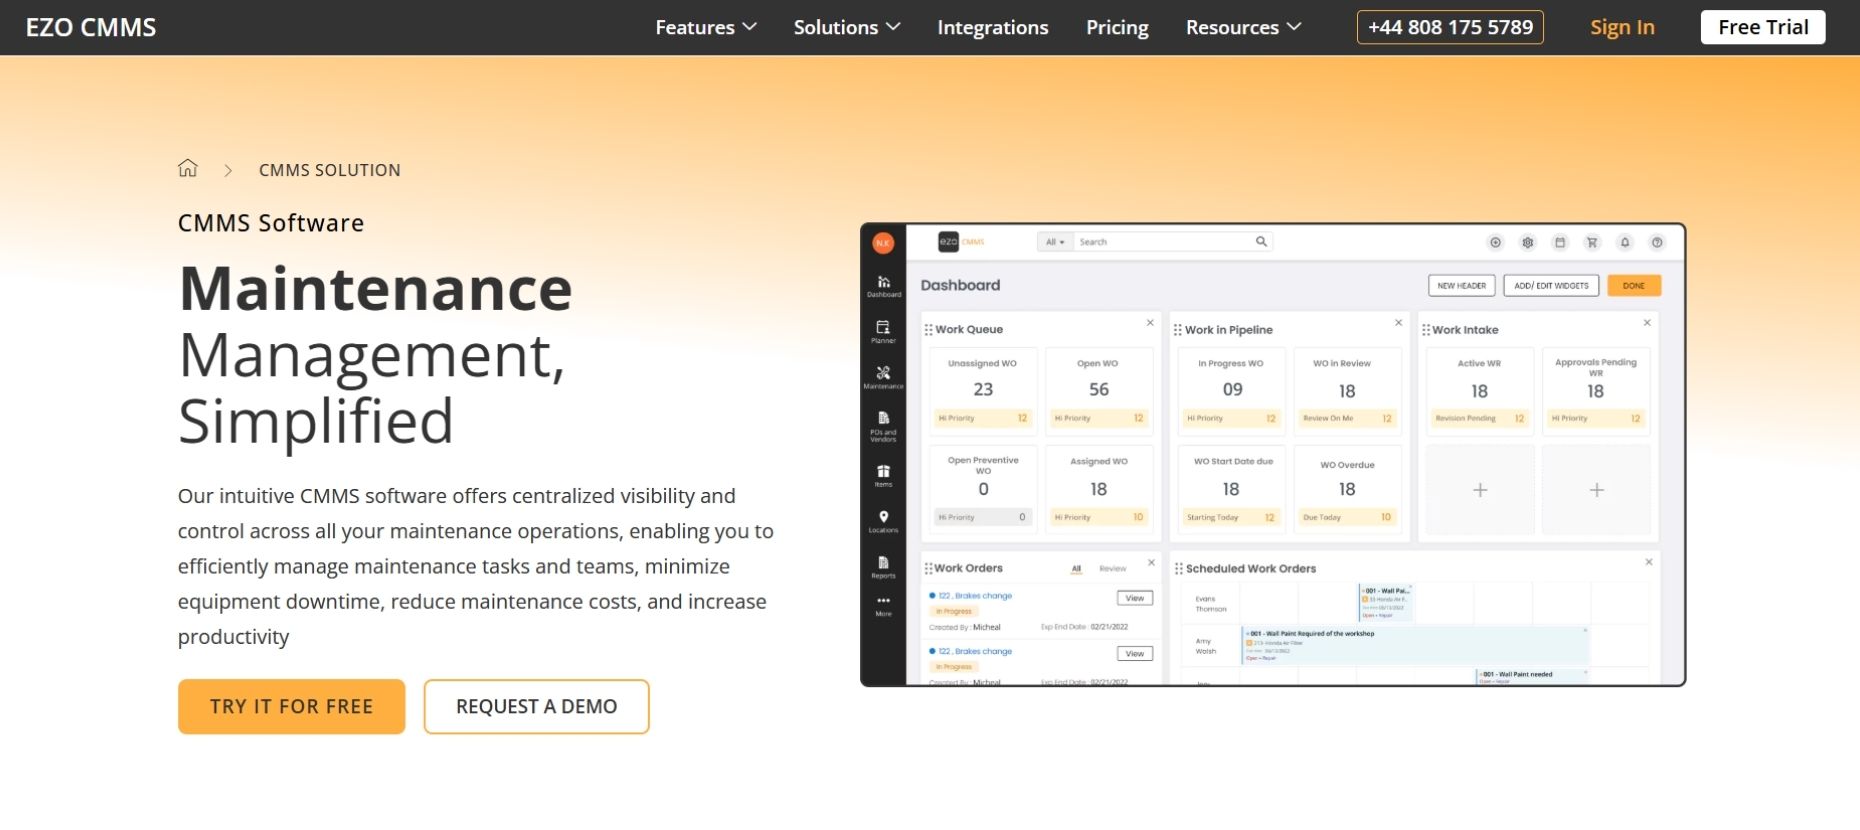
Task: Click the +44 808 175 5789 phone button
Action: point(1450,27)
